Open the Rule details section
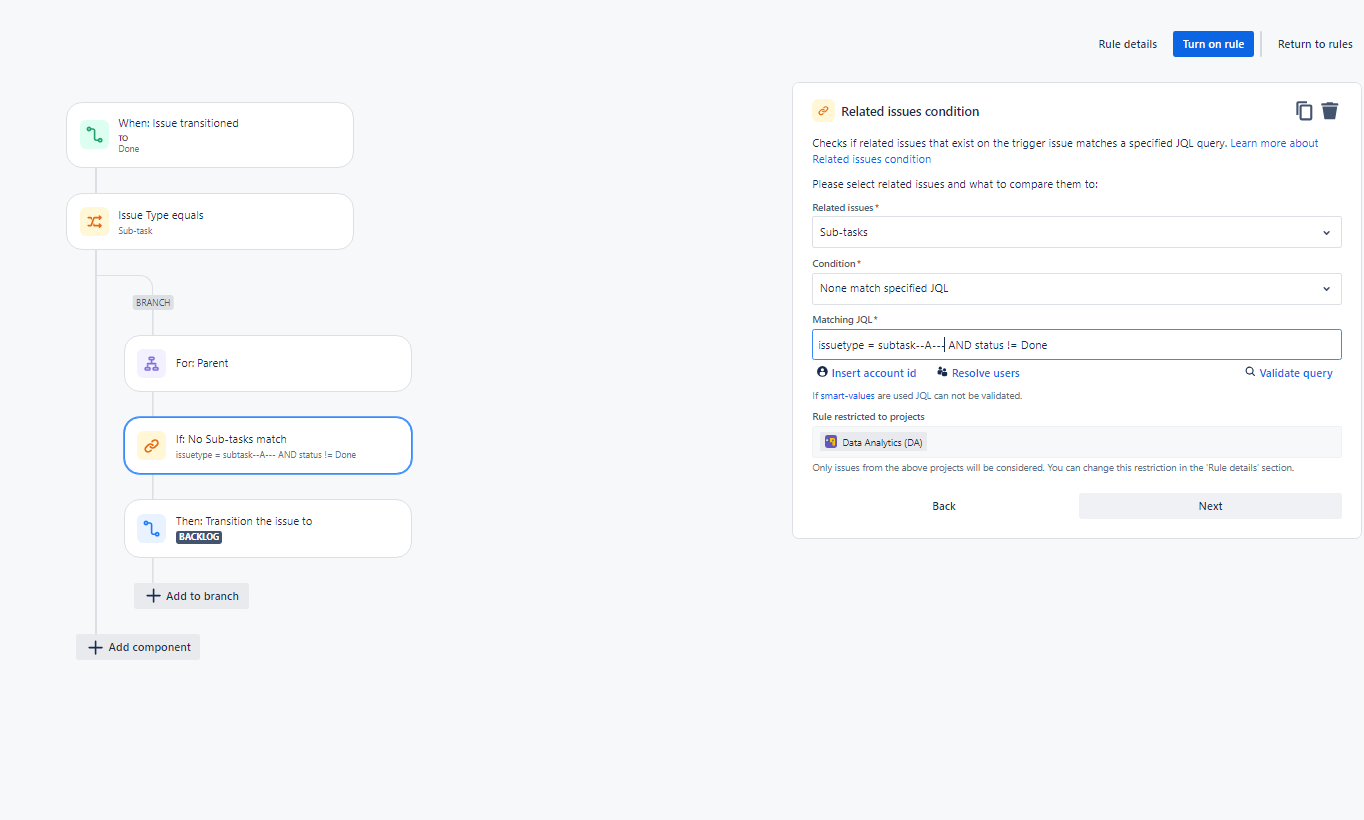 pos(1127,44)
